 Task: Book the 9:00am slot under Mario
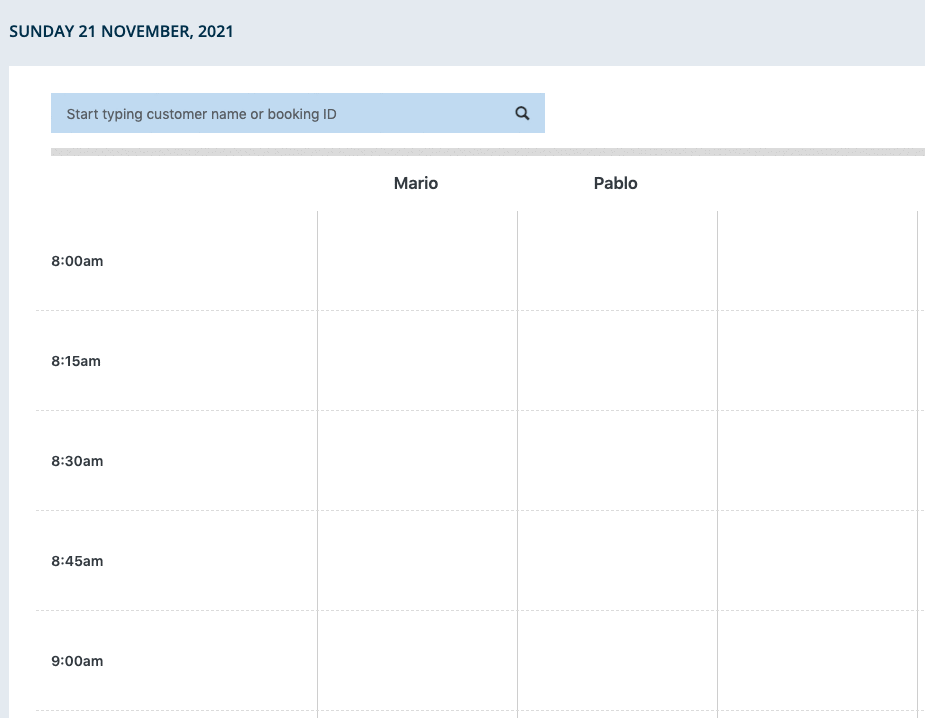click(417, 661)
